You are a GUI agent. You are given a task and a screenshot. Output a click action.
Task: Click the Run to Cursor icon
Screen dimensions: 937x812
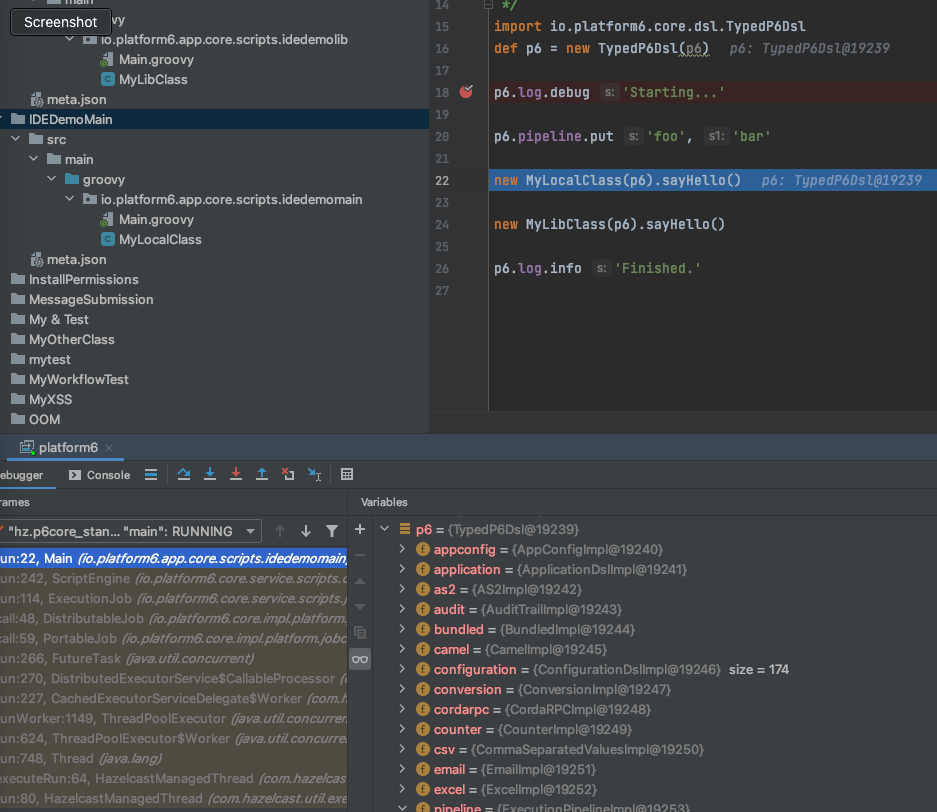coord(314,474)
